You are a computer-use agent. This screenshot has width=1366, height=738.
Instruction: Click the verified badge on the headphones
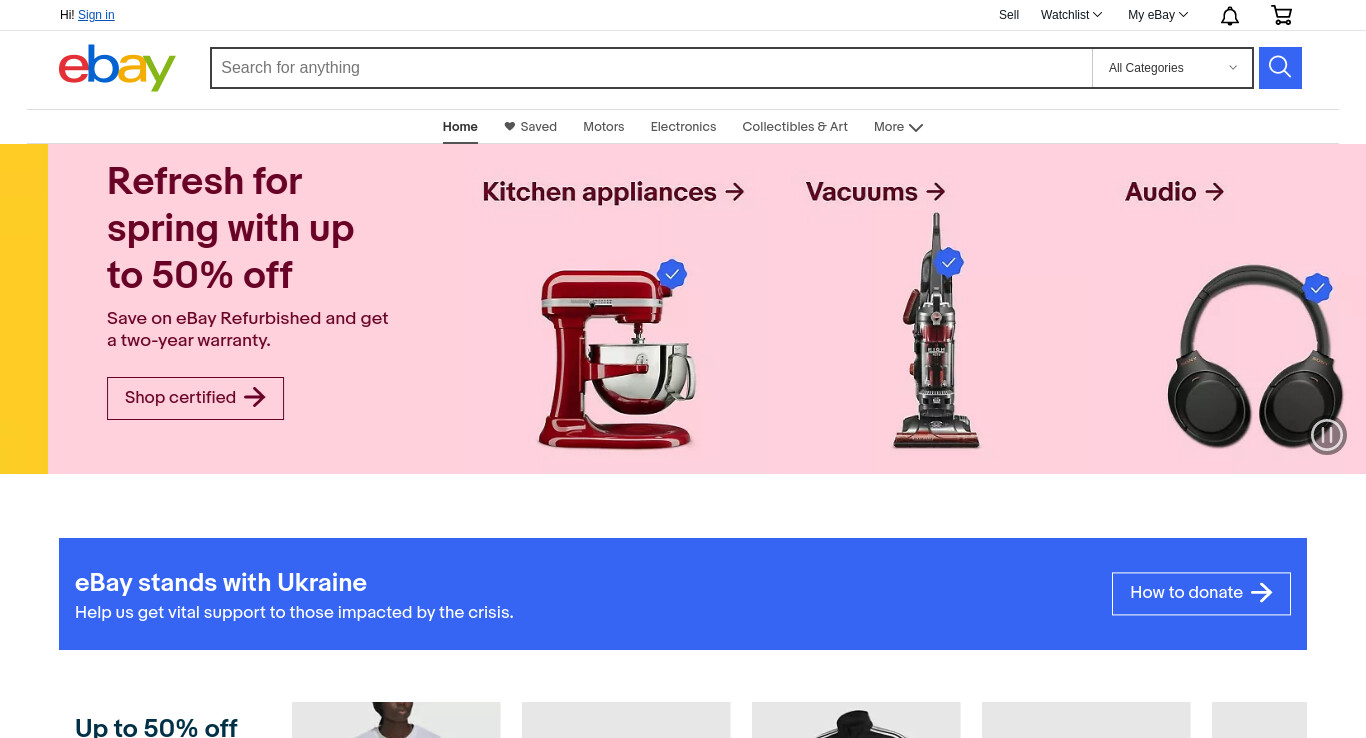point(1318,288)
